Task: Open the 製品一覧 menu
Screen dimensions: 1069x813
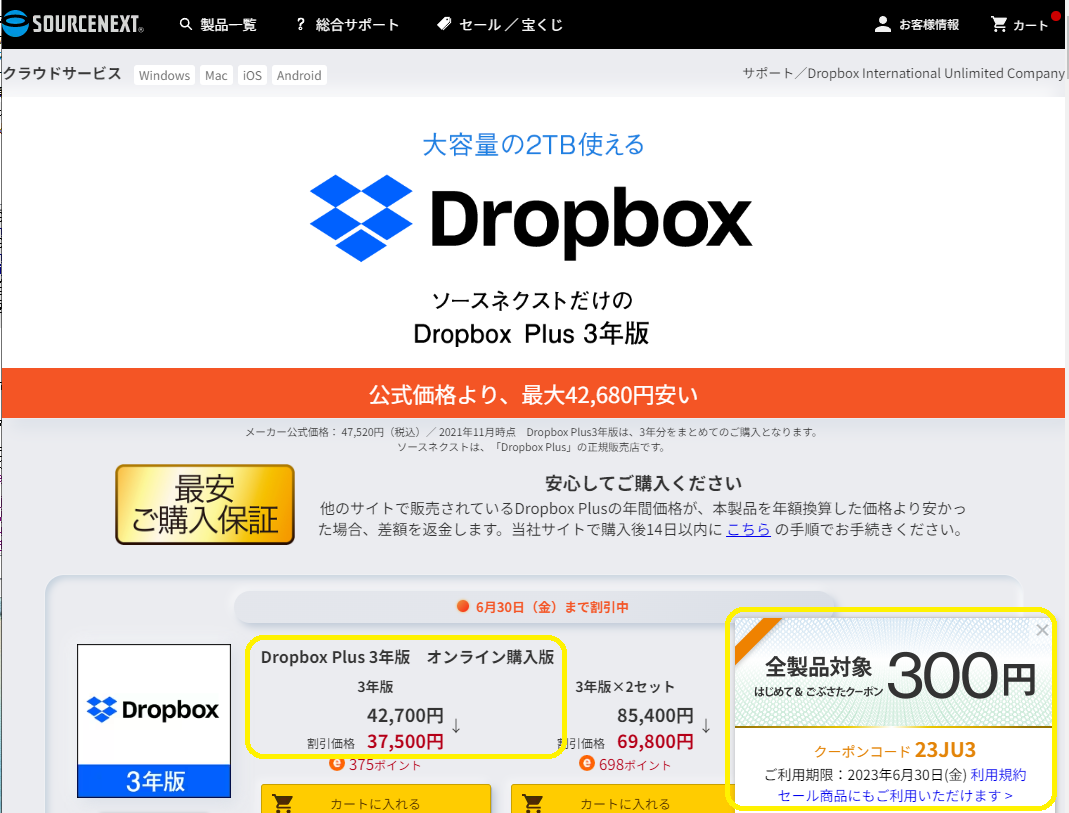Action: coord(228,25)
